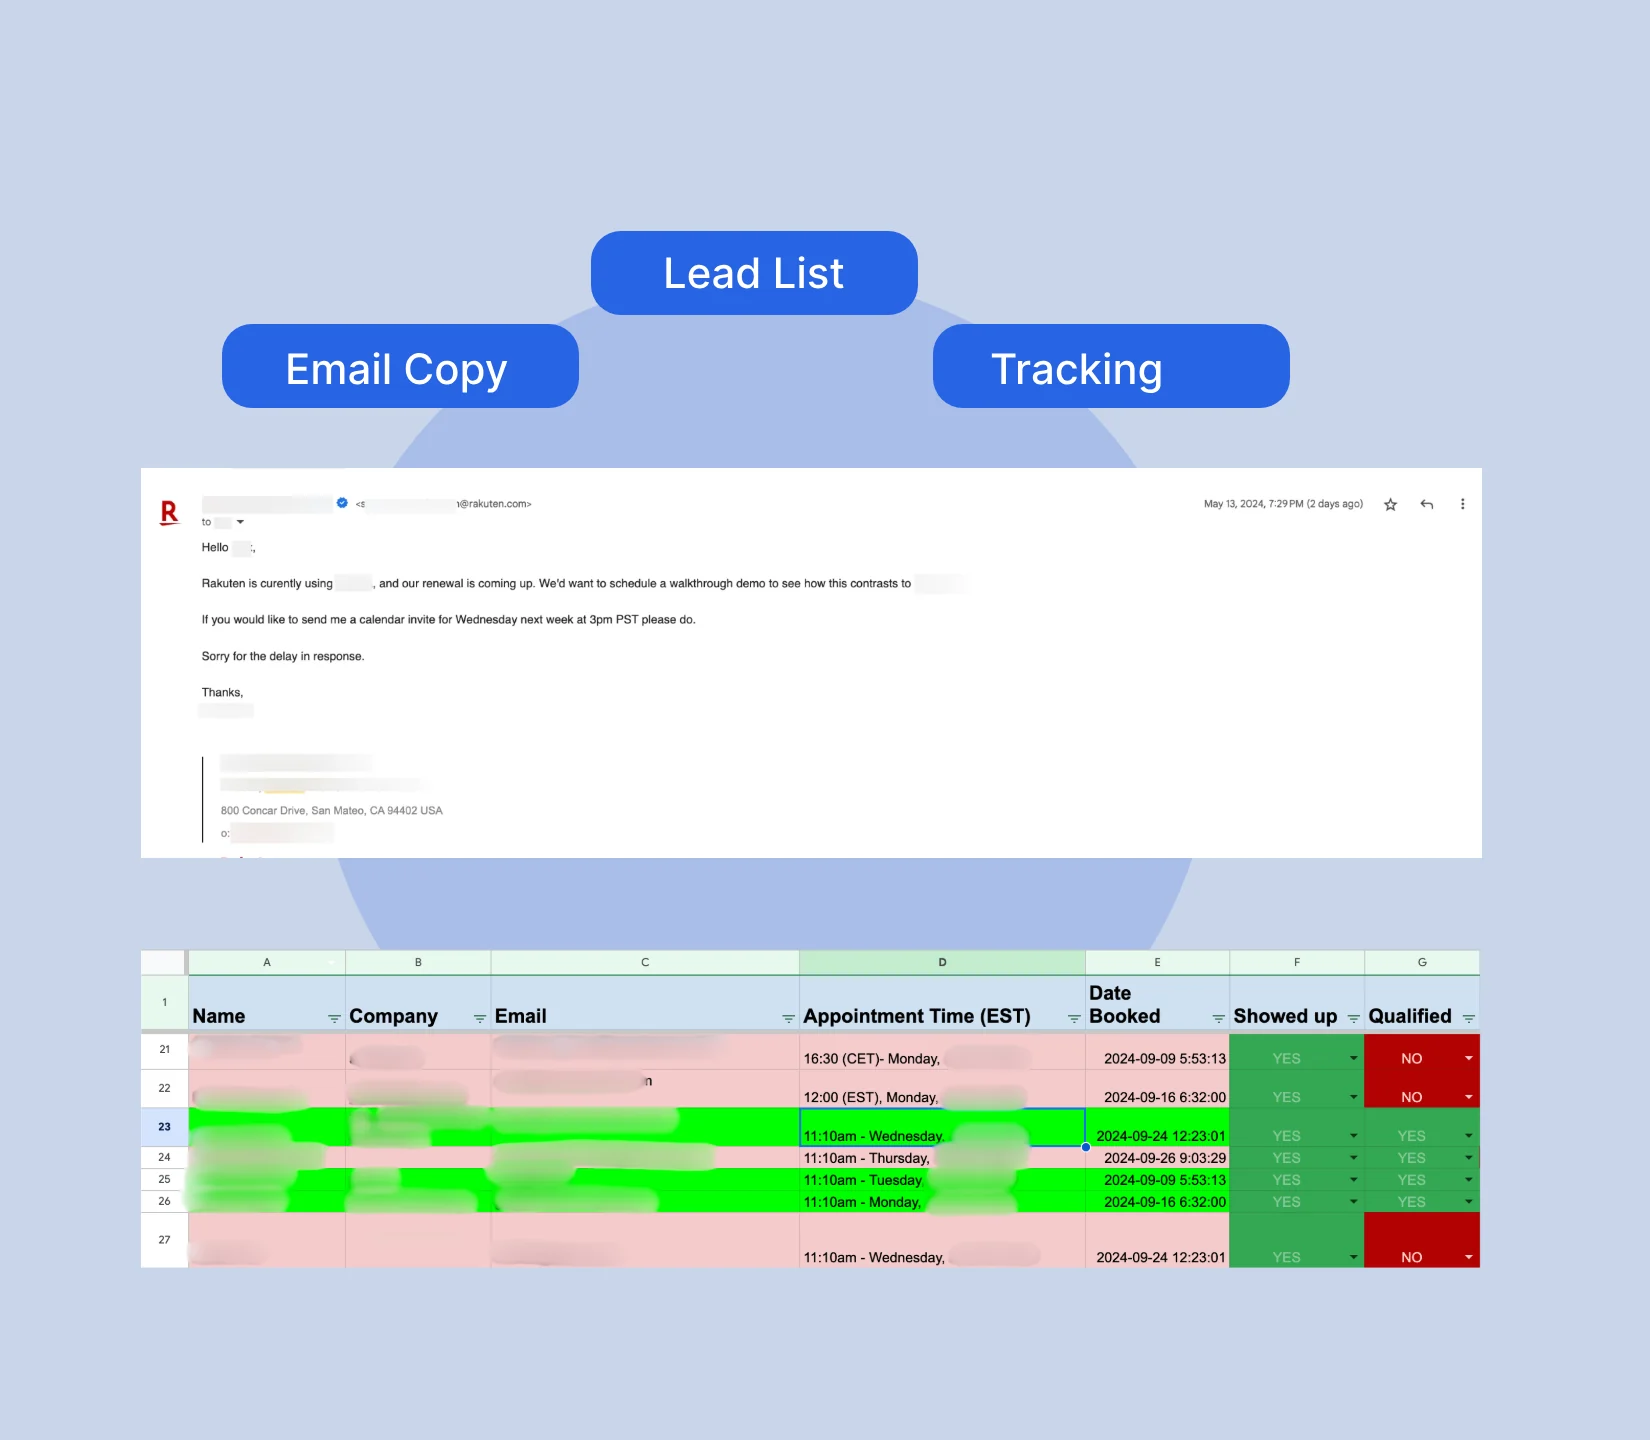Click cell '2024-09-26 9:03:29'
Screen dimensions: 1650x1440
[x=1157, y=1158]
